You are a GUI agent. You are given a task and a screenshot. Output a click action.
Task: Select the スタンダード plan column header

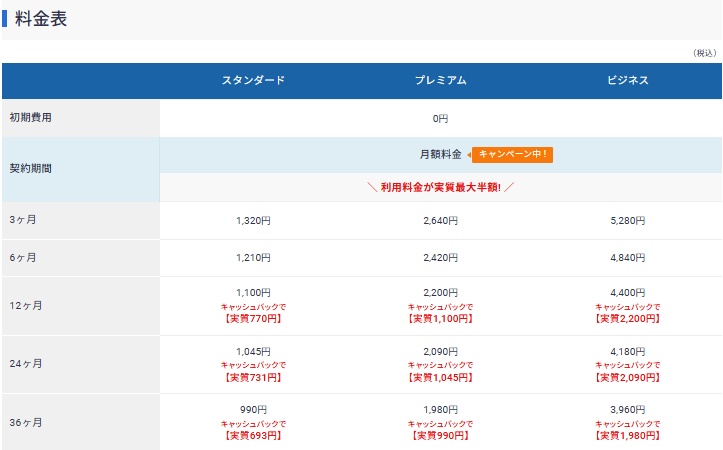[x=253, y=80]
